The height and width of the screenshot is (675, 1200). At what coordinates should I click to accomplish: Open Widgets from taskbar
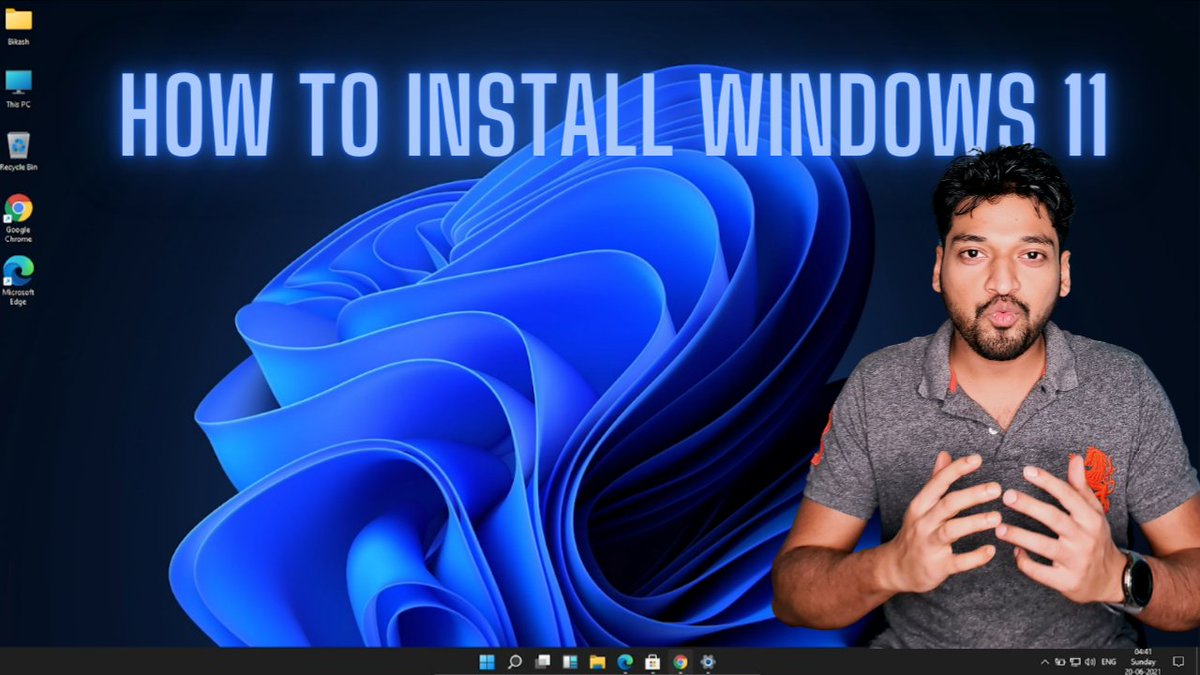570,662
